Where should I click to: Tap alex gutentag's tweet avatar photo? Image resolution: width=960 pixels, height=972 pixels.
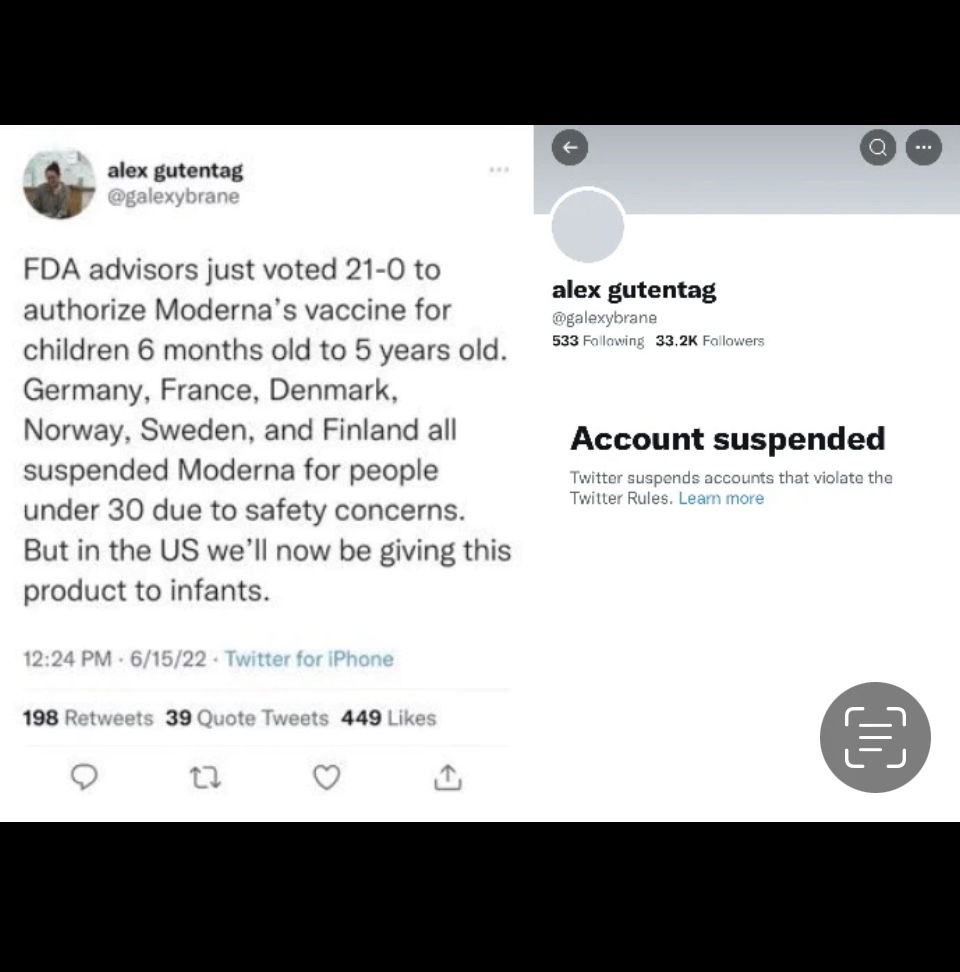[59, 183]
